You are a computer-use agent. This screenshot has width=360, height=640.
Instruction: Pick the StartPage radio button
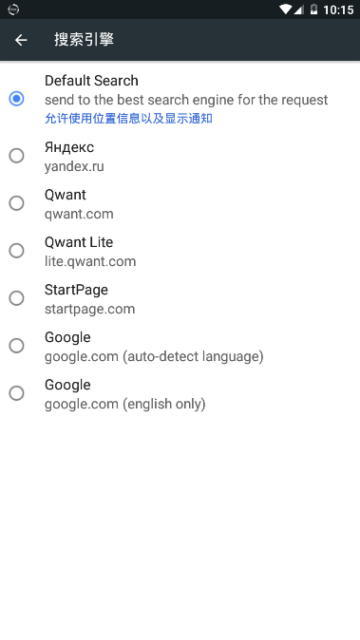[x=17, y=298]
